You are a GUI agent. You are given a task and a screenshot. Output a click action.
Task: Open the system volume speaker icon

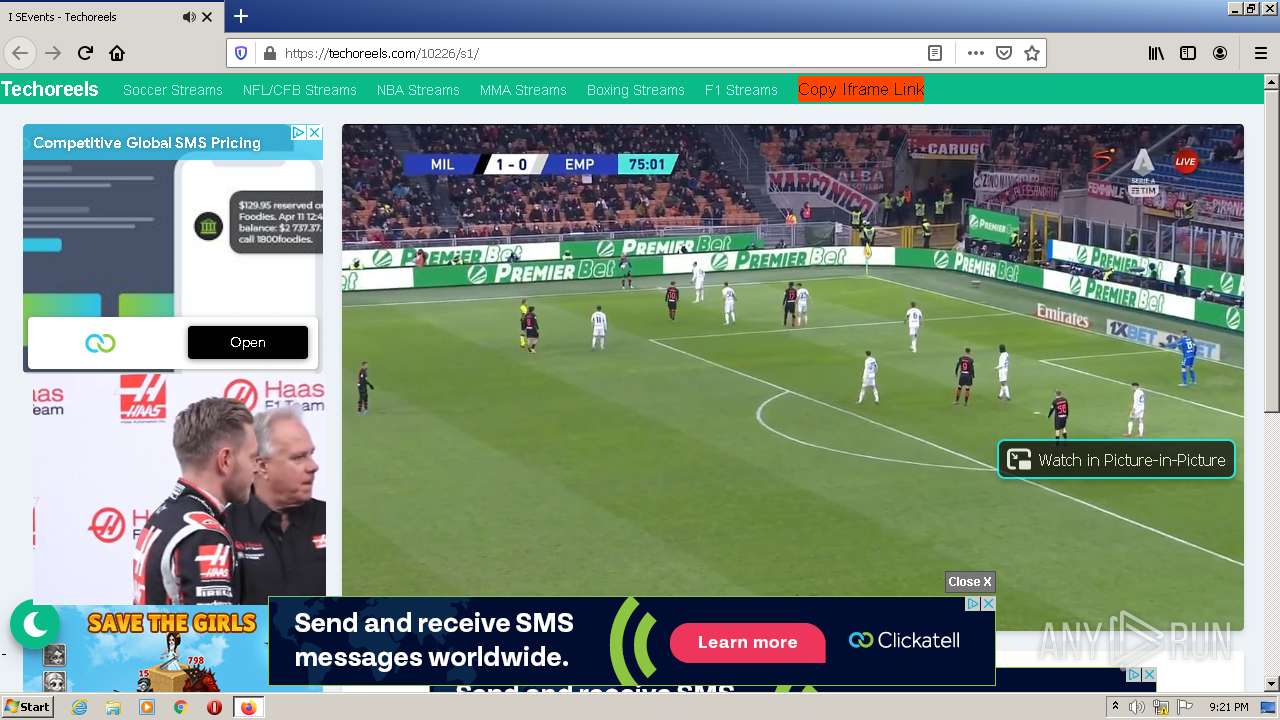pos(1137,707)
